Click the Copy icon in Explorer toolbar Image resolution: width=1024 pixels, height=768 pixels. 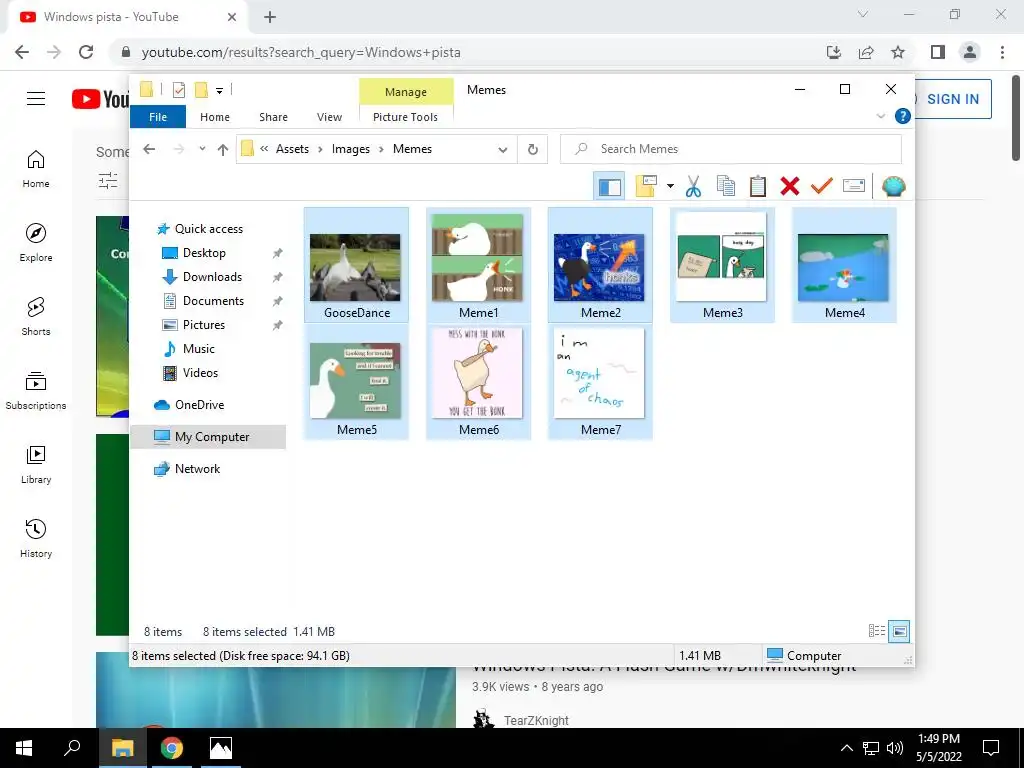point(726,187)
